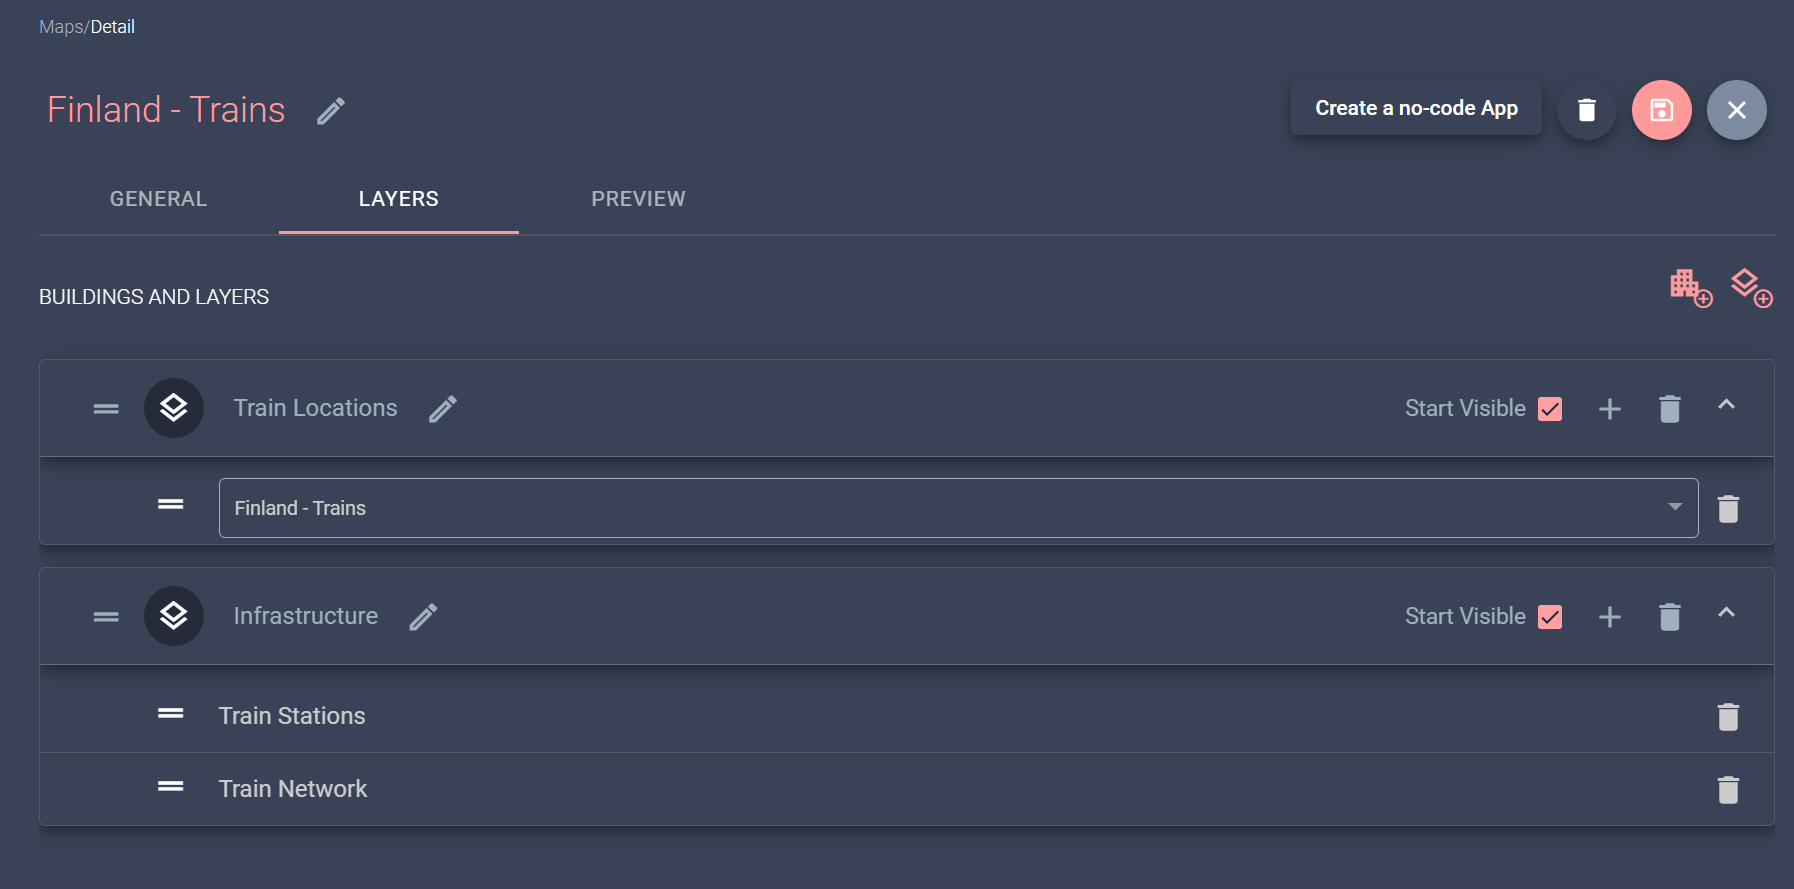Delete the Train Network sublayer

tap(1727, 789)
